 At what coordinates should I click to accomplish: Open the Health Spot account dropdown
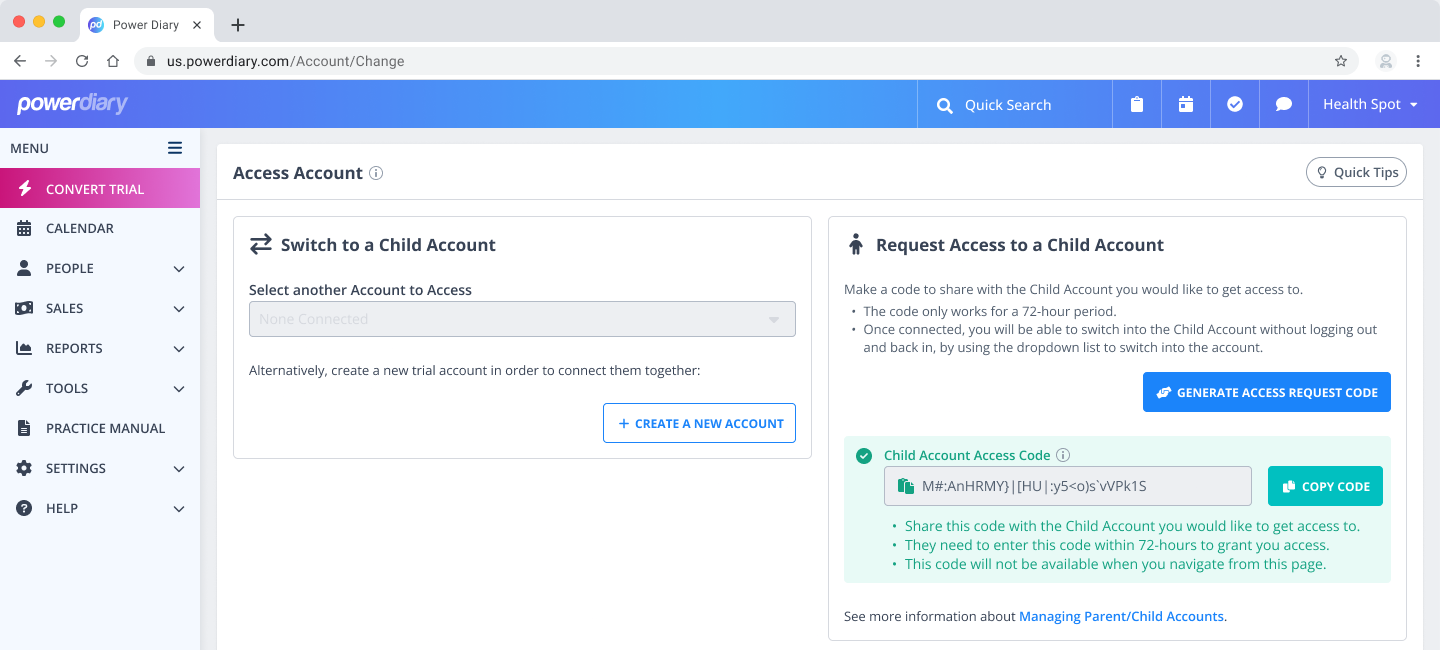(1370, 104)
